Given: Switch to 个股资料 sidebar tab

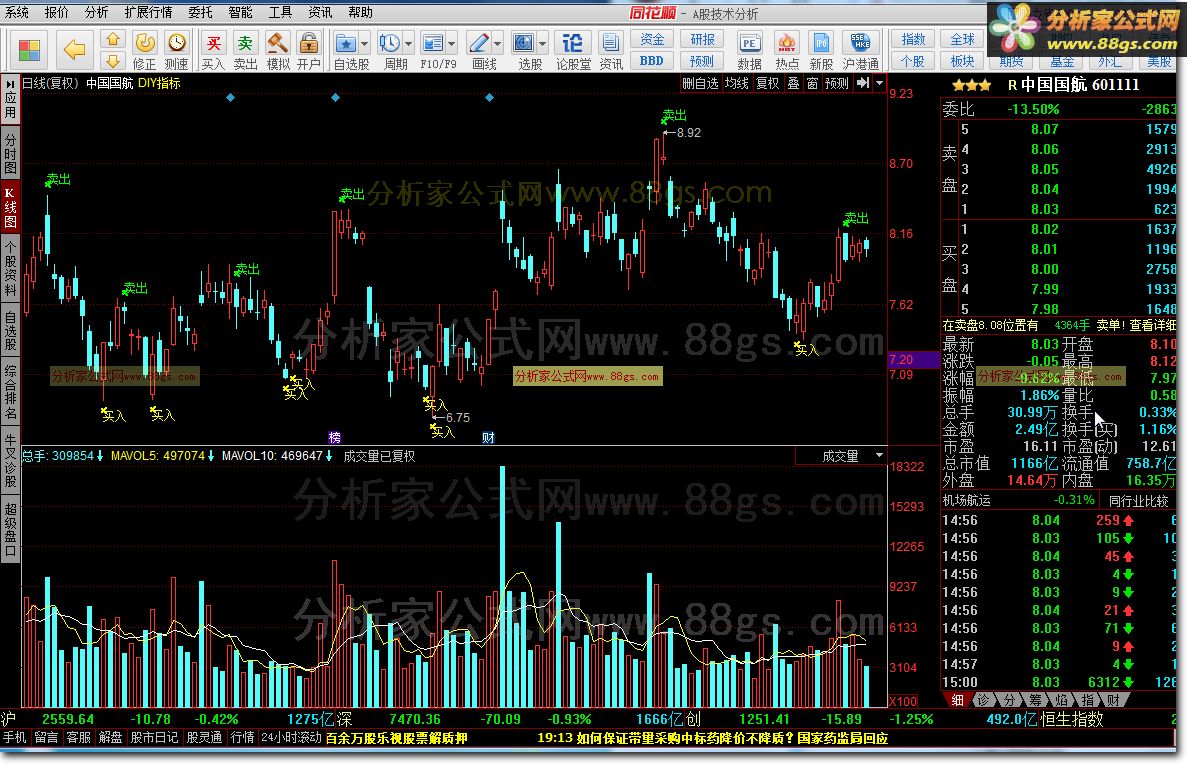Looking at the screenshot, I should pyautogui.click(x=10, y=268).
